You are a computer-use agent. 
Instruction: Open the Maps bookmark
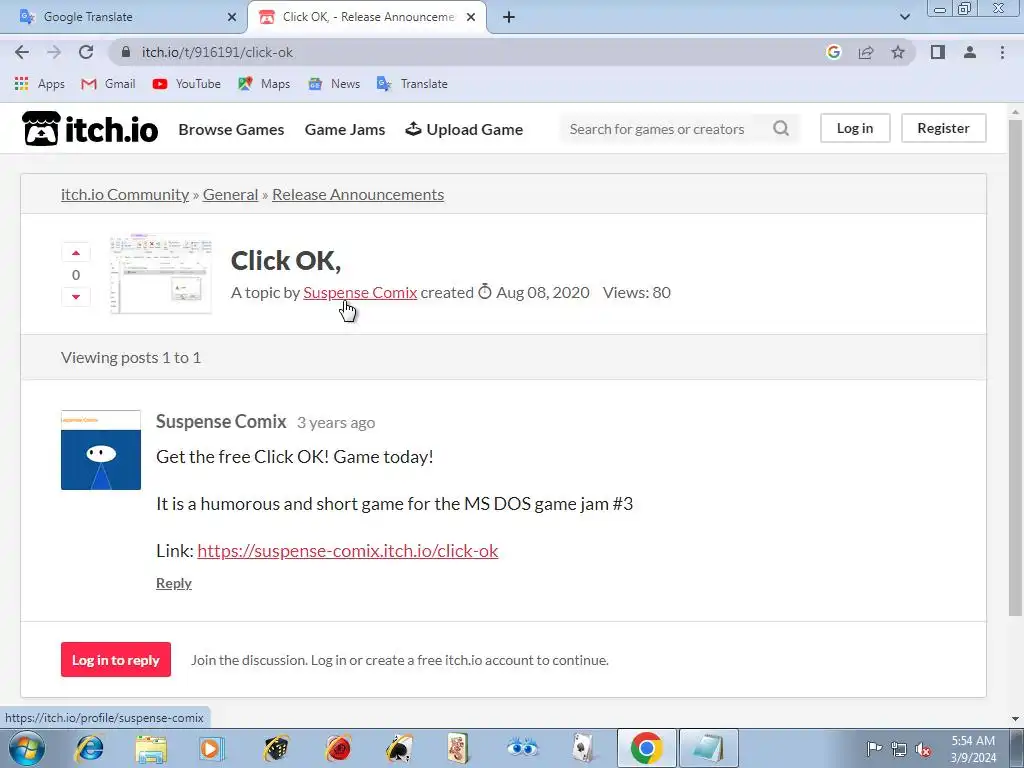click(264, 84)
